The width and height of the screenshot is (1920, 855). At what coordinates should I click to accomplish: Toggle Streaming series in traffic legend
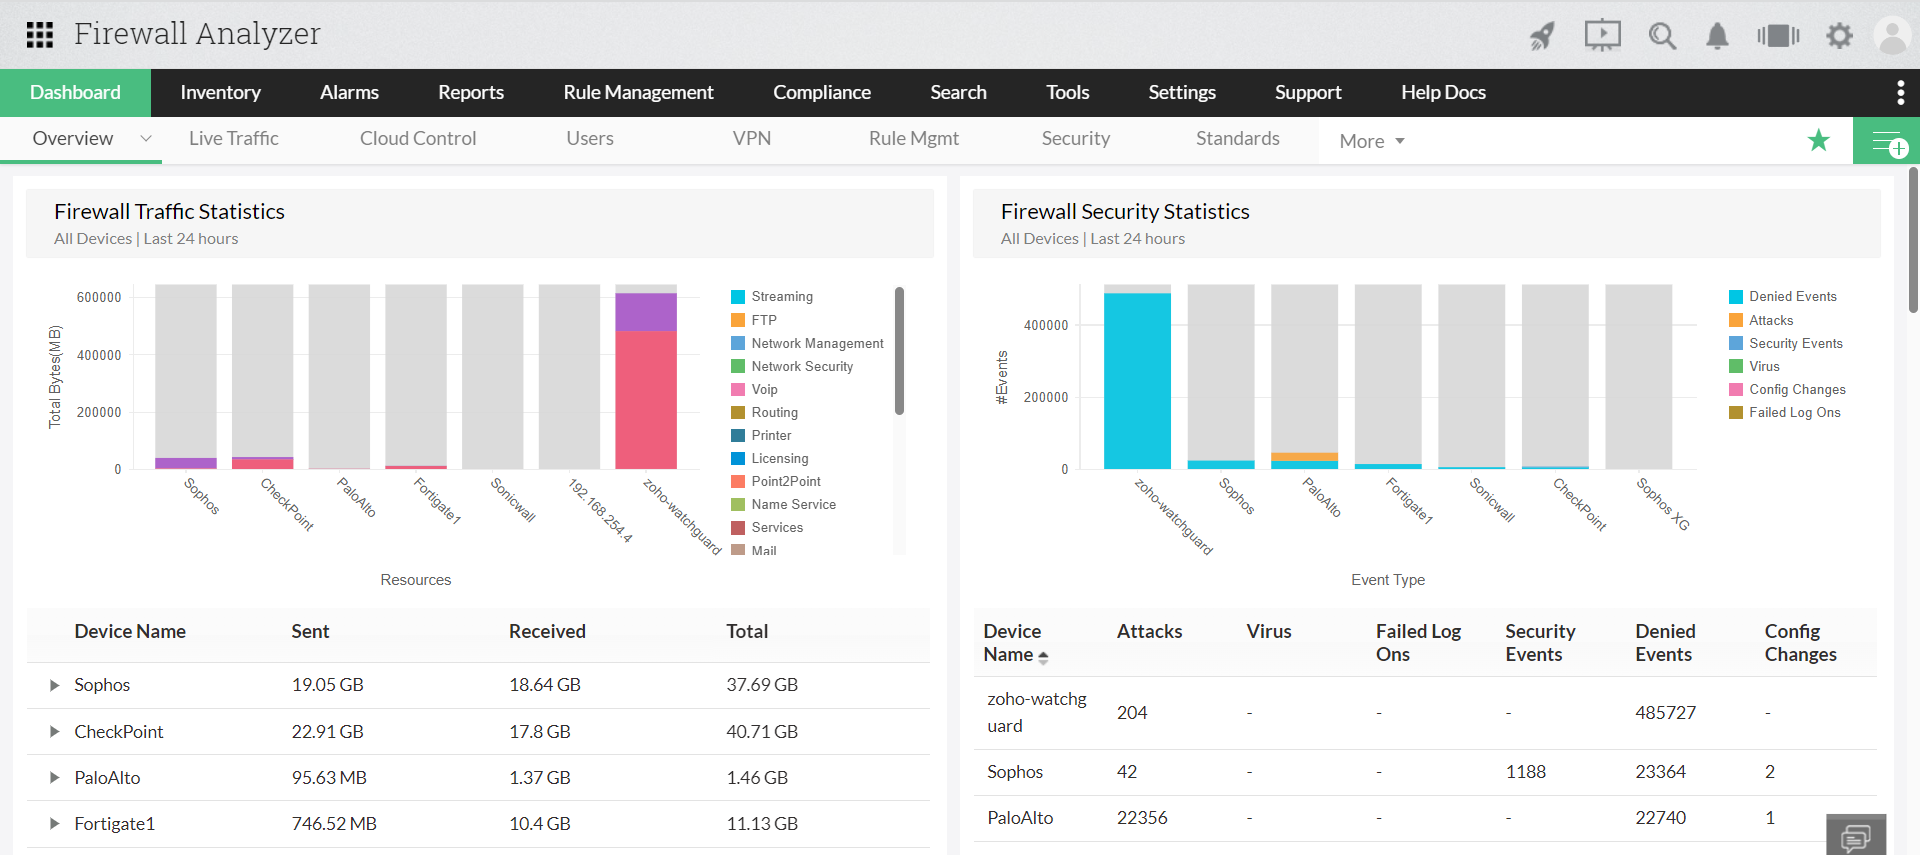781,297
